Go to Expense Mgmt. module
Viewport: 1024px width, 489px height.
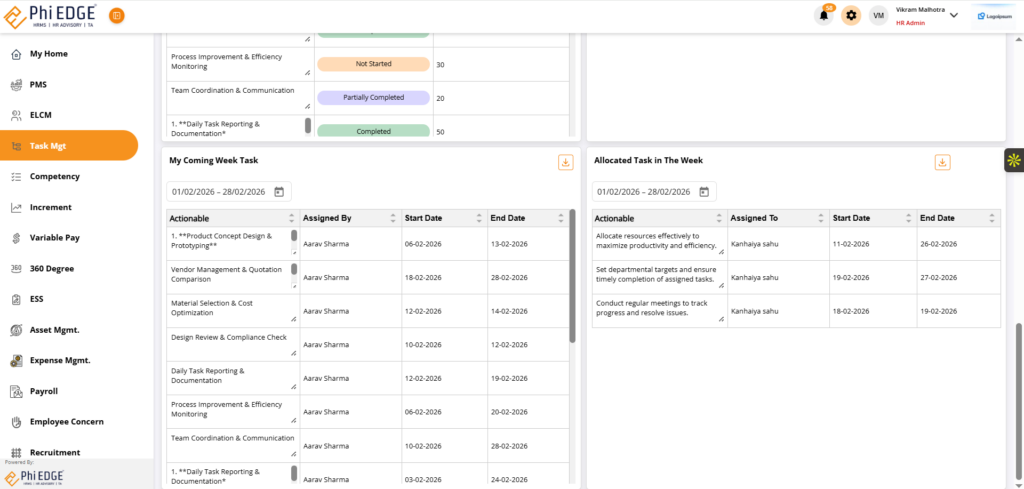(60, 360)
